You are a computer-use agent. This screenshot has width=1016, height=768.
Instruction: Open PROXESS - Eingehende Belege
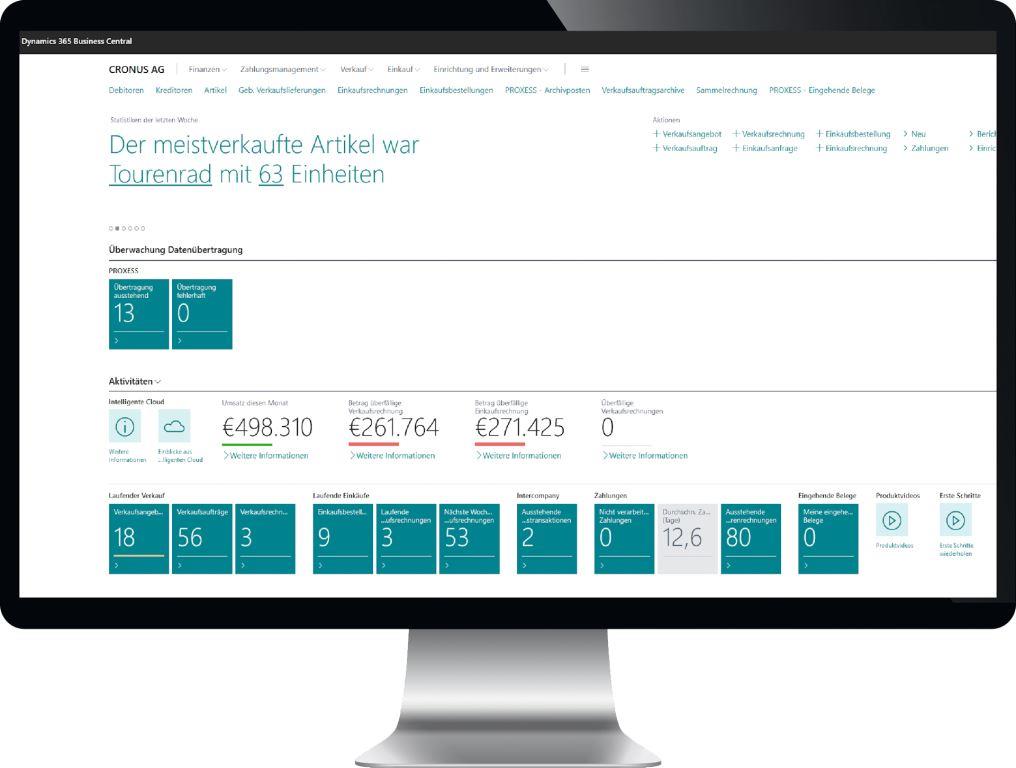tap(822, 90)
